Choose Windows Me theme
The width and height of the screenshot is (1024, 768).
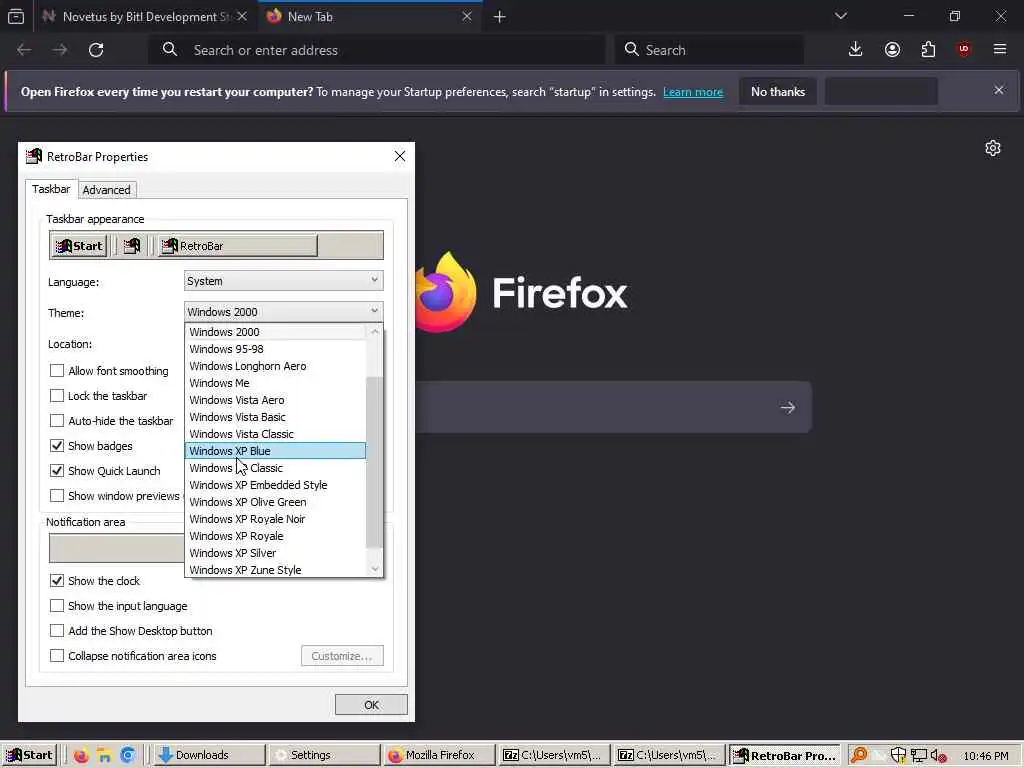click(x=275, y=383)
